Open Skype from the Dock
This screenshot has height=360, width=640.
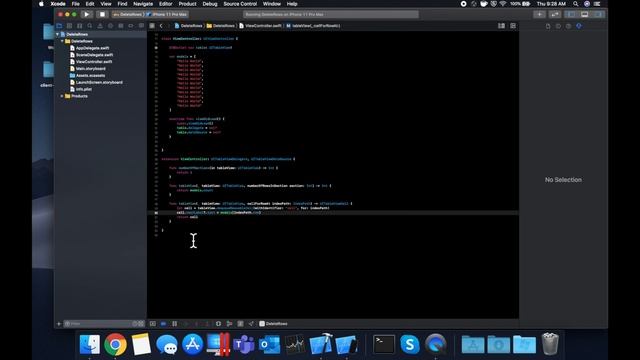409,344
